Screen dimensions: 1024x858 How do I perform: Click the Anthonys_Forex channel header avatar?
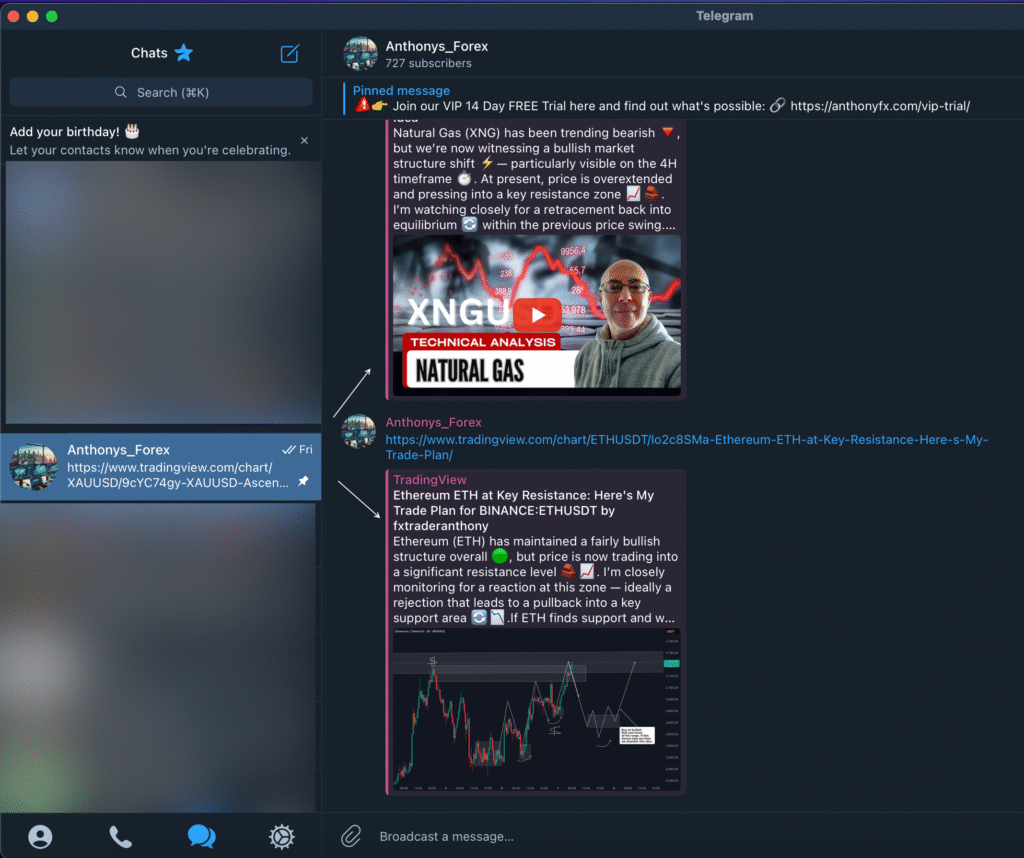(x=360, y=54)
